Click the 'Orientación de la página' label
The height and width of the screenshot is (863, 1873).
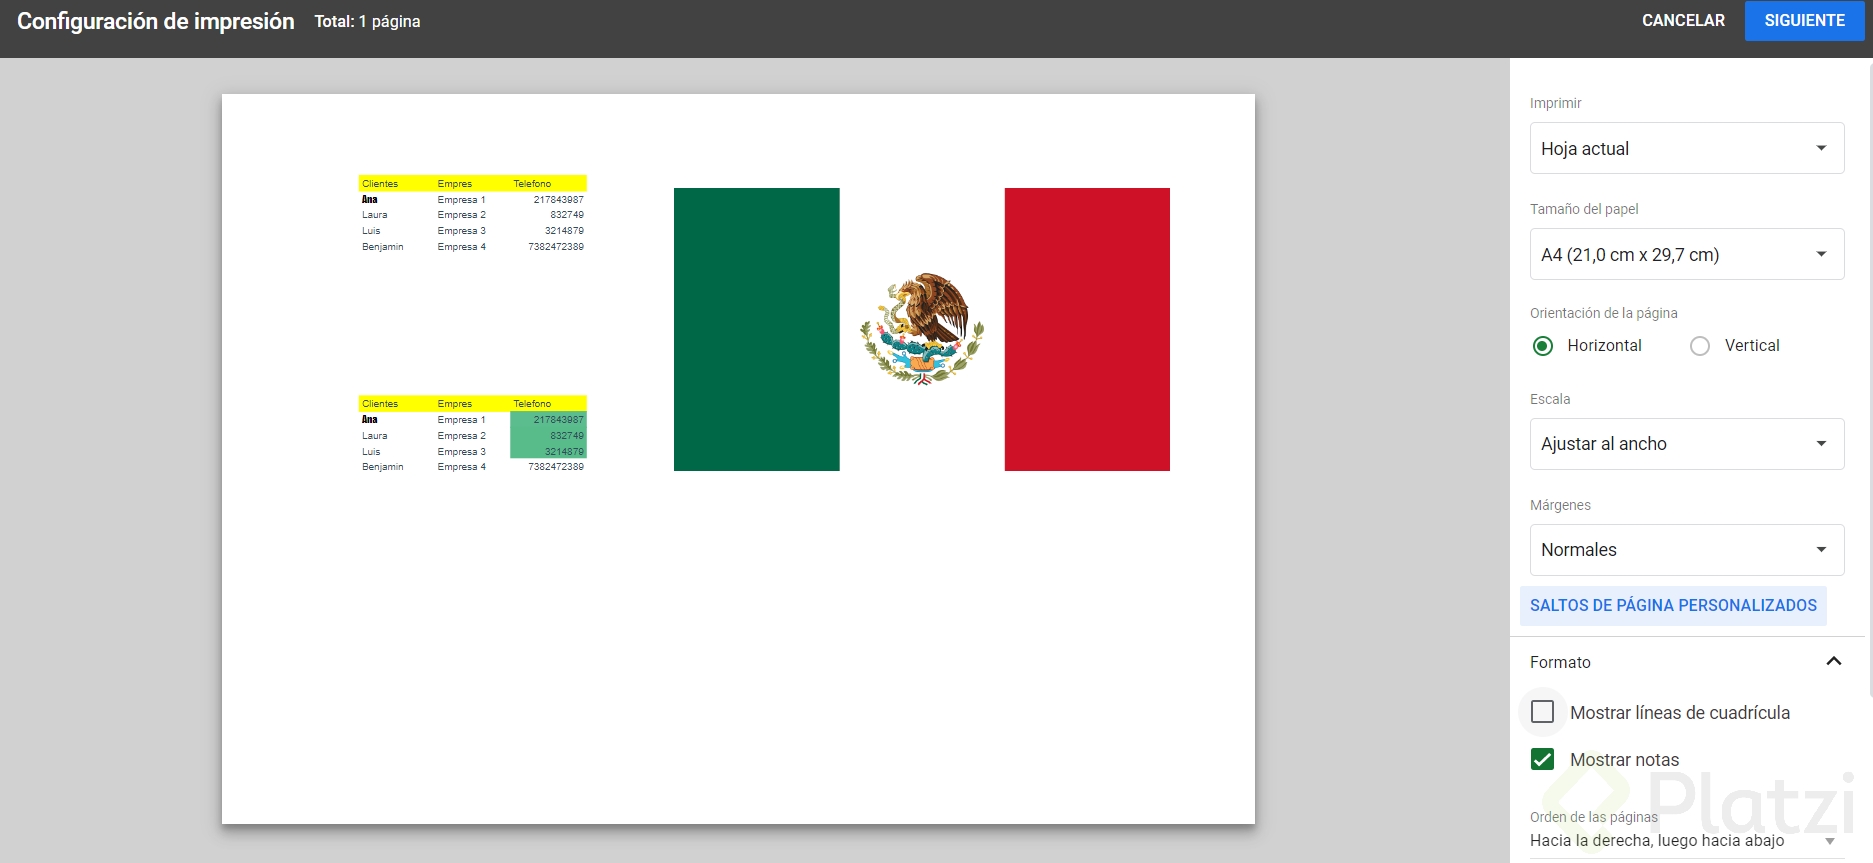point(1604,313)
